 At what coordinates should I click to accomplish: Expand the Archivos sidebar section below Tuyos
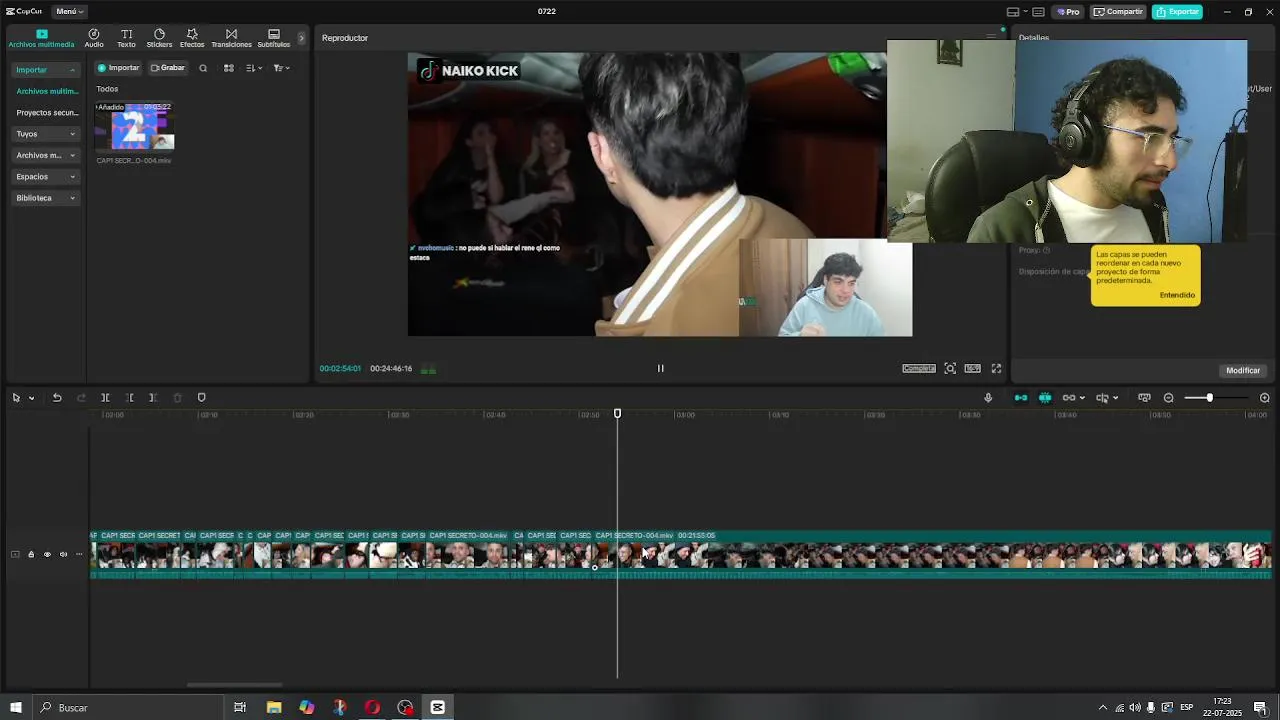click(x=45, y=155)
